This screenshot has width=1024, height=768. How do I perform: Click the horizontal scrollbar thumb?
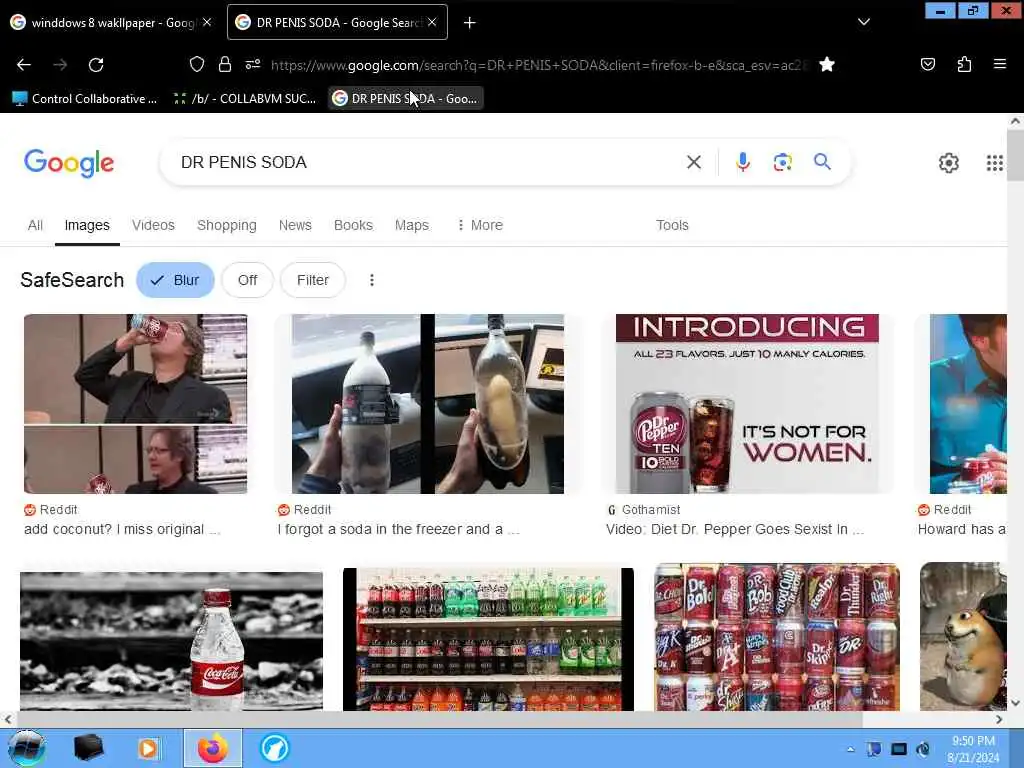click(439, 719)
